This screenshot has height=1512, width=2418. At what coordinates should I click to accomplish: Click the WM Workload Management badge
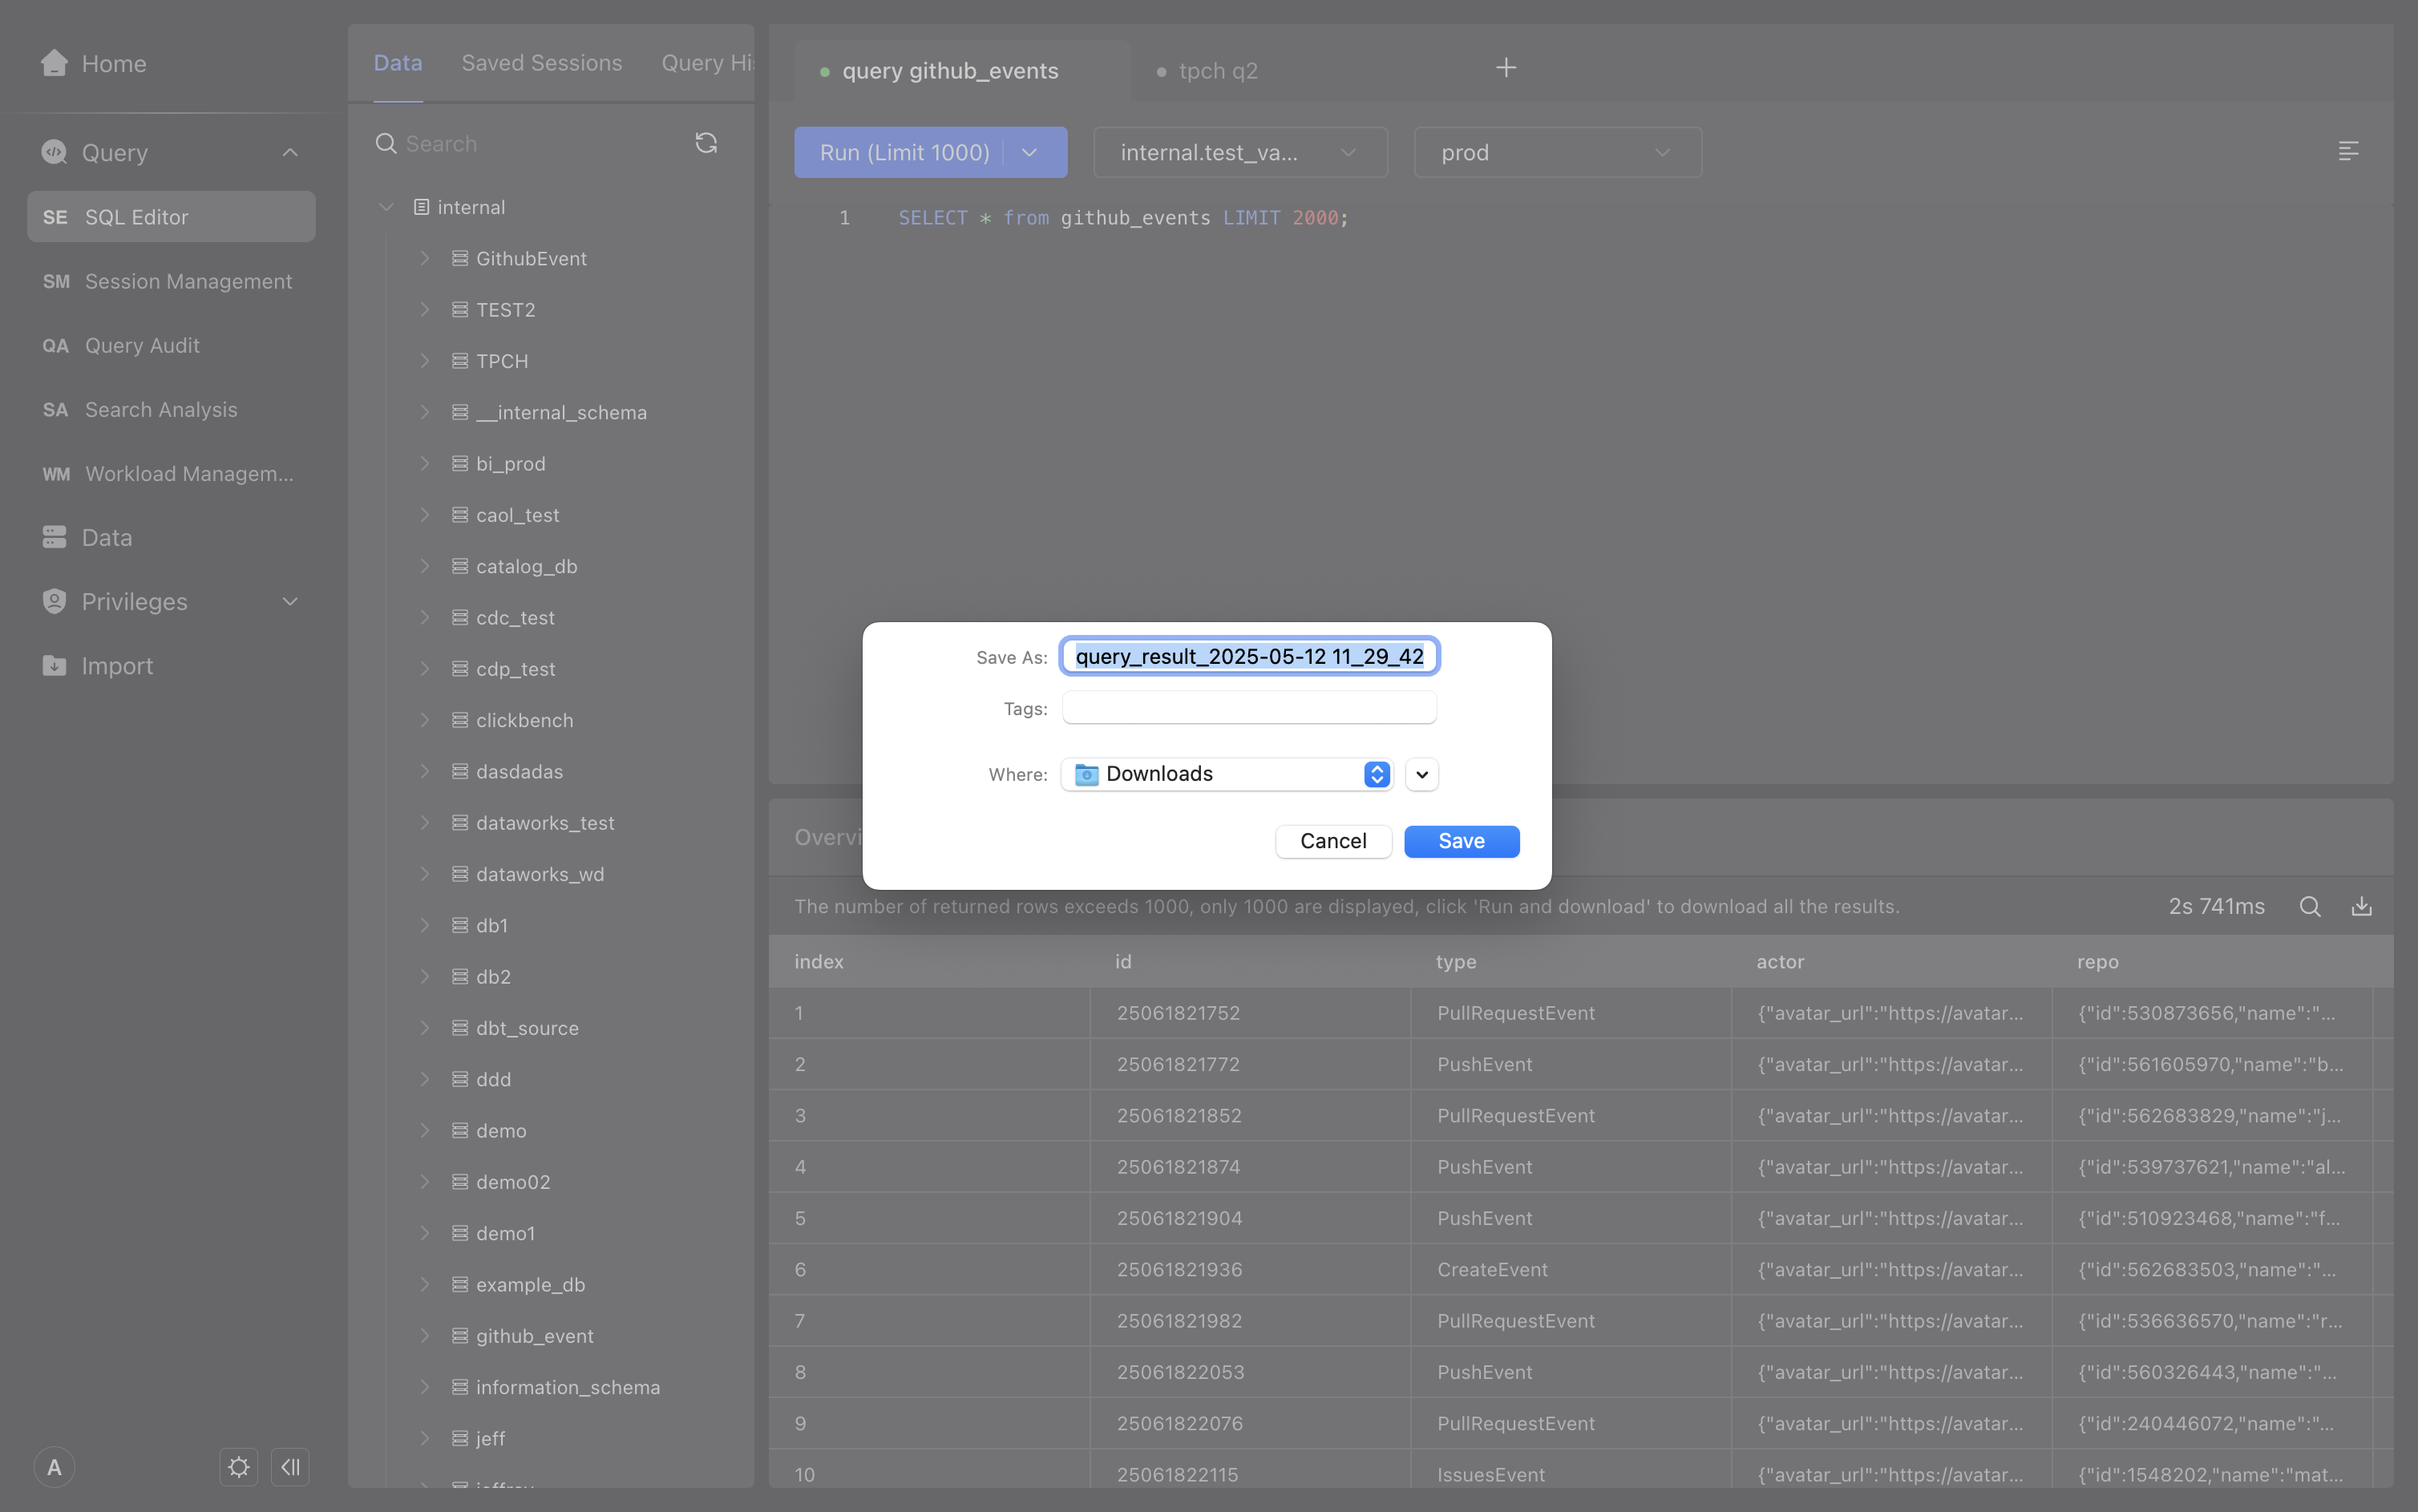point(56,473)
